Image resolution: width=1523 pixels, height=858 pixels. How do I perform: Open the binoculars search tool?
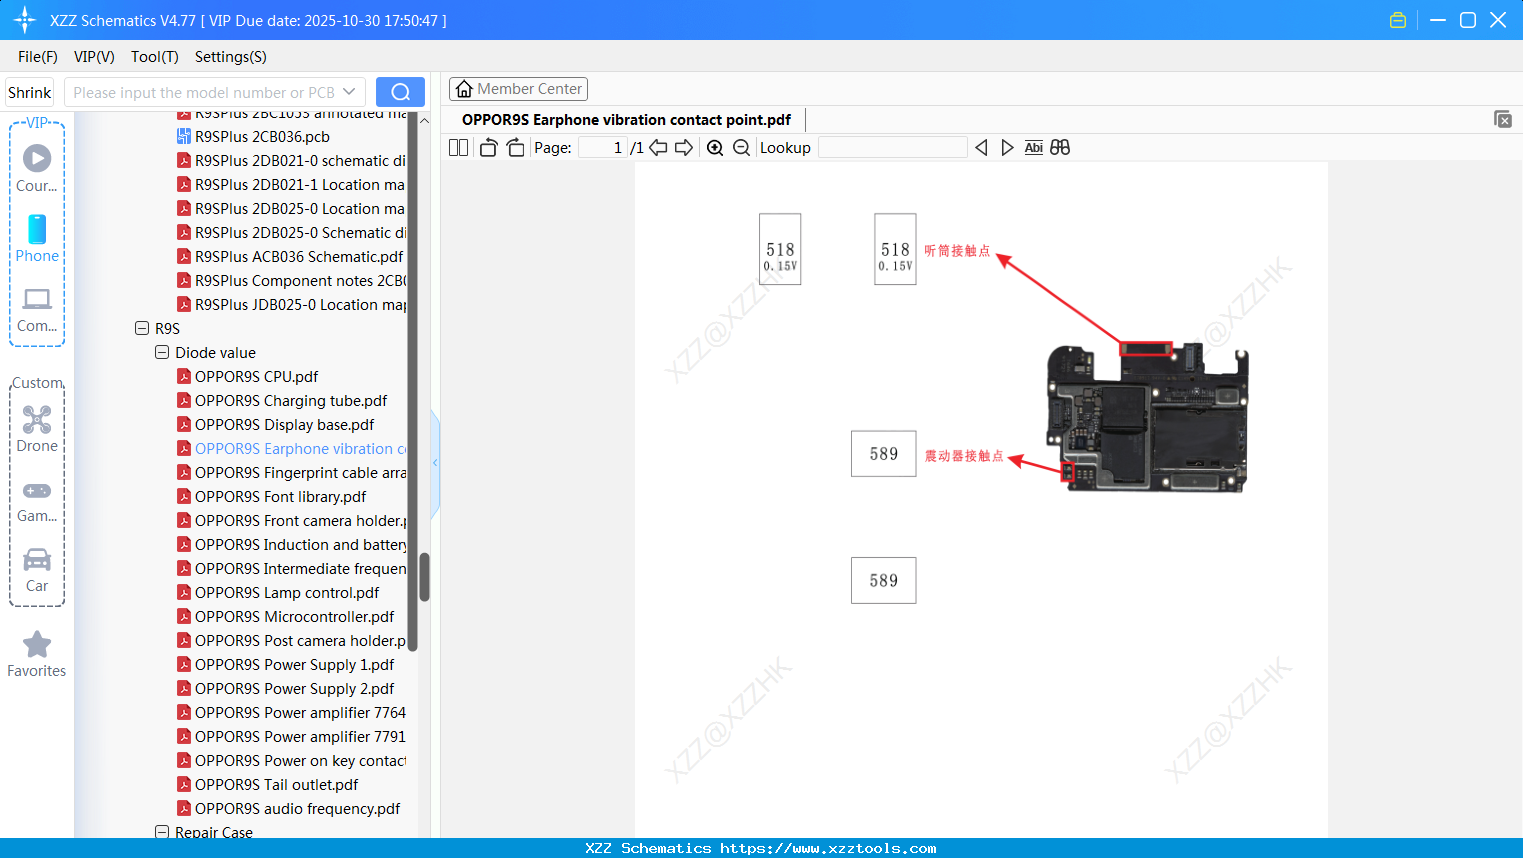(1060, 147)
